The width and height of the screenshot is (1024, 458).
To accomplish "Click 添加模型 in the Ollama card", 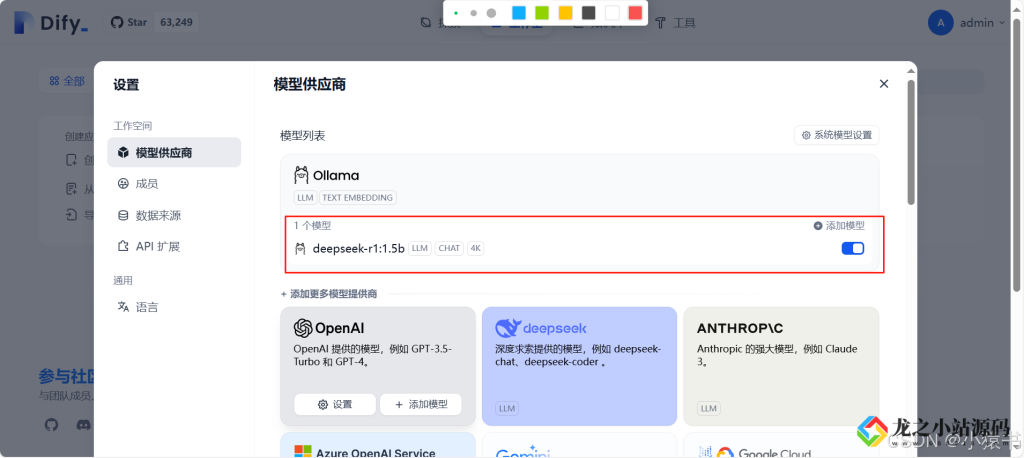I will (x=839, y=225).
